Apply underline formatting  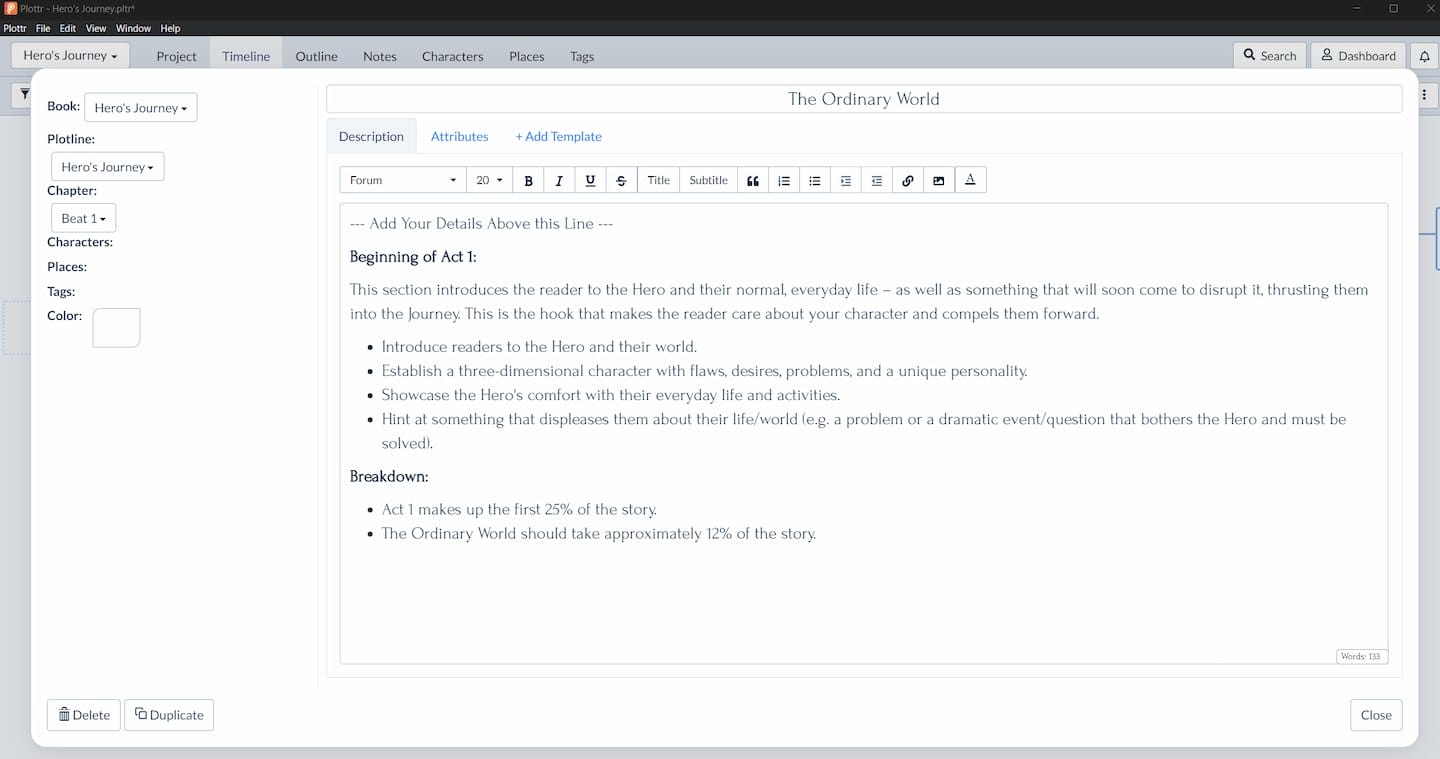[x=590, y=180]
